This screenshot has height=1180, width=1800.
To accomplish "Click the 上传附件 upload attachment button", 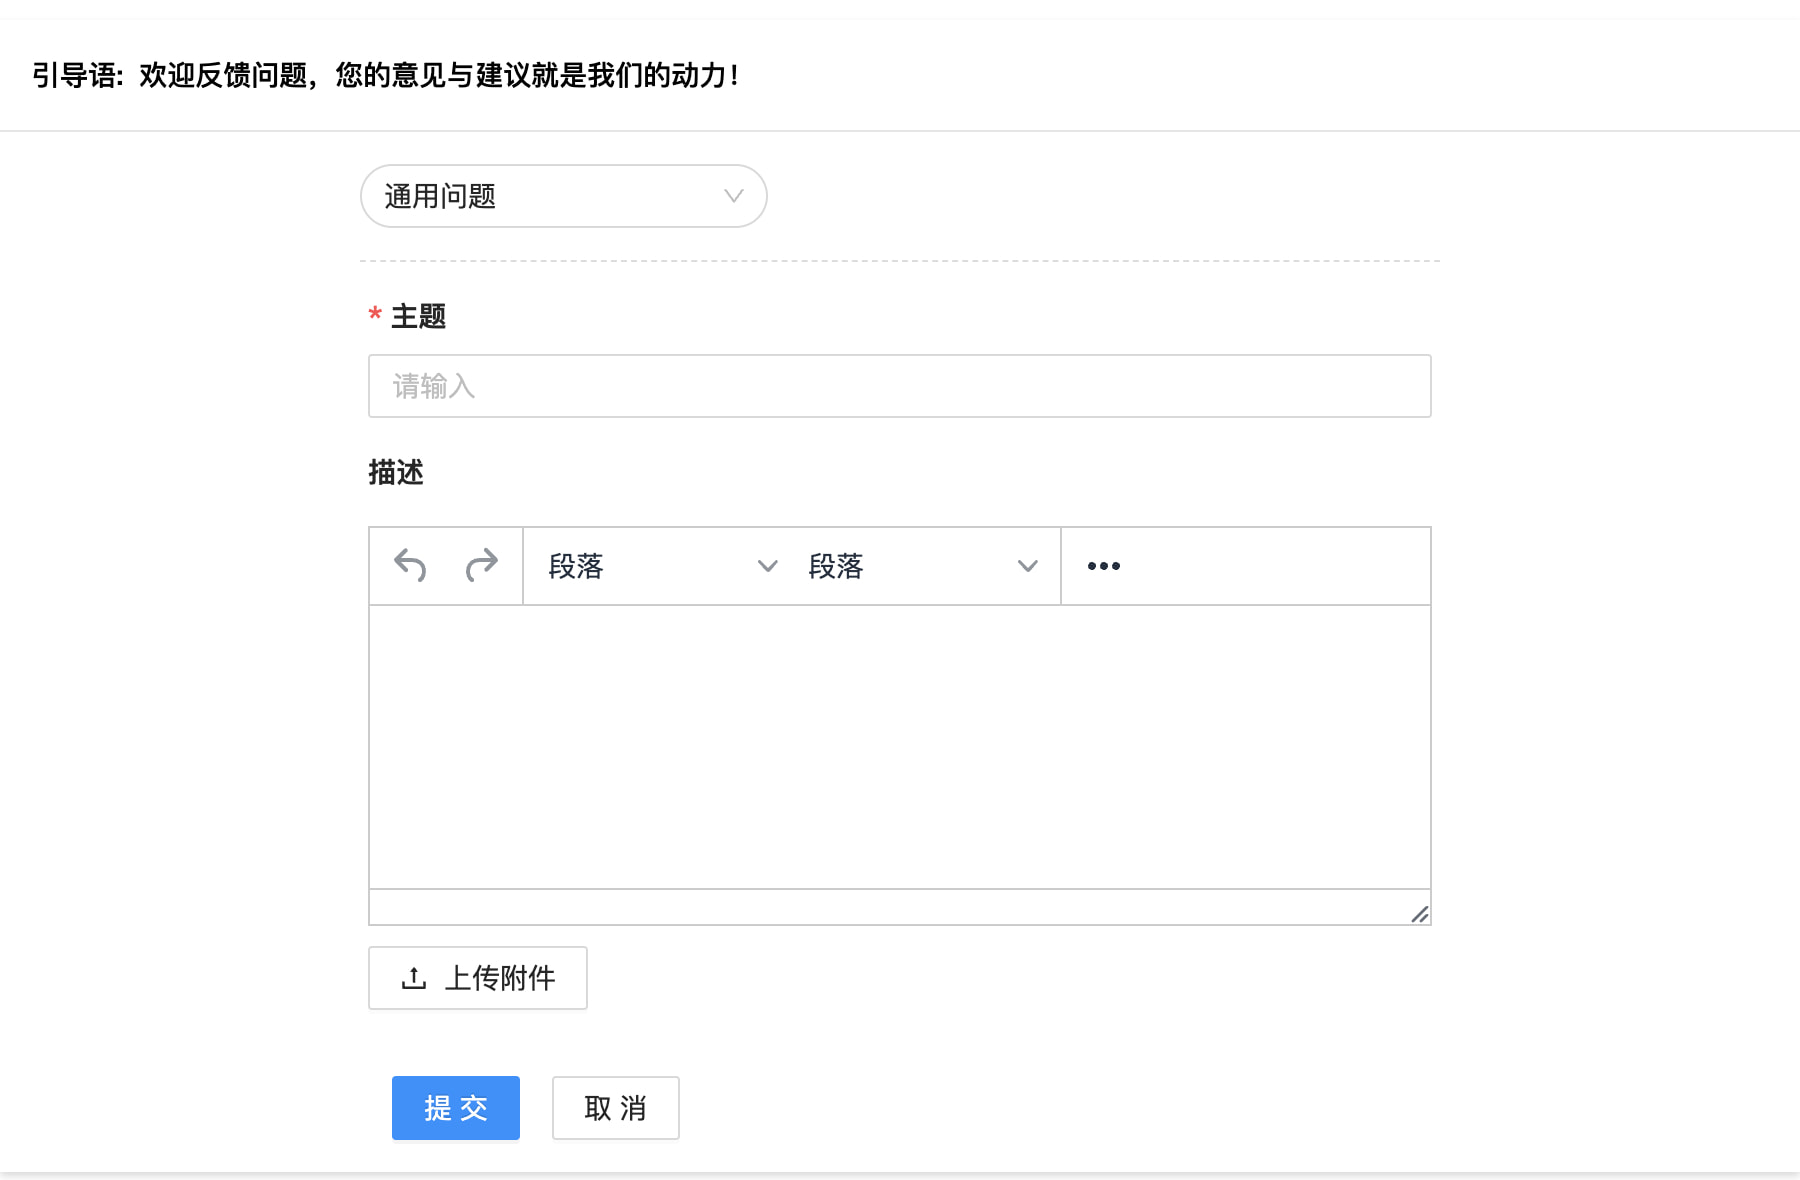I will tap(477, 978).
